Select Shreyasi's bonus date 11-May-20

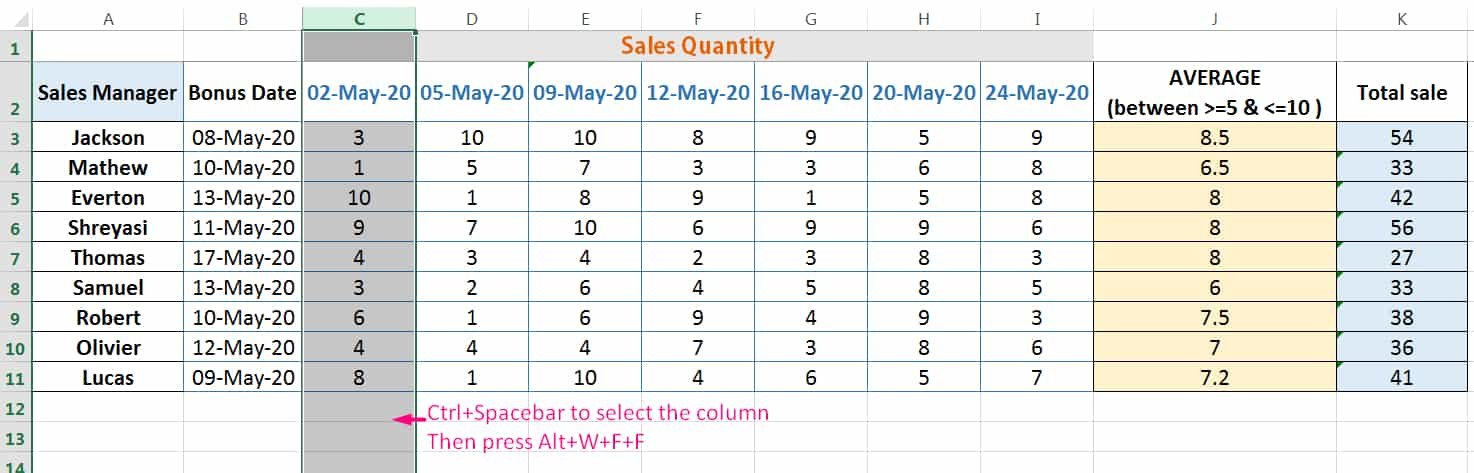coord(243,227)
